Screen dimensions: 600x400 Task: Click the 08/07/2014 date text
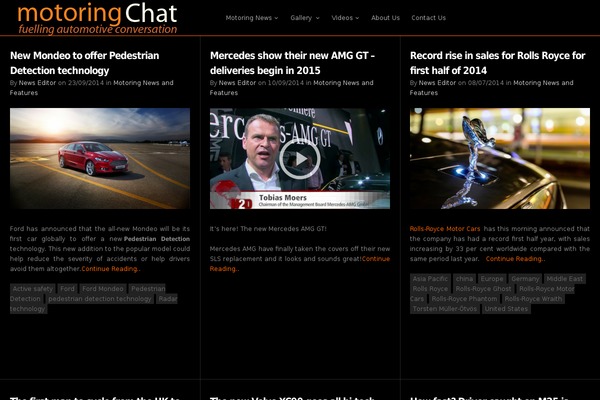(486, 83)
